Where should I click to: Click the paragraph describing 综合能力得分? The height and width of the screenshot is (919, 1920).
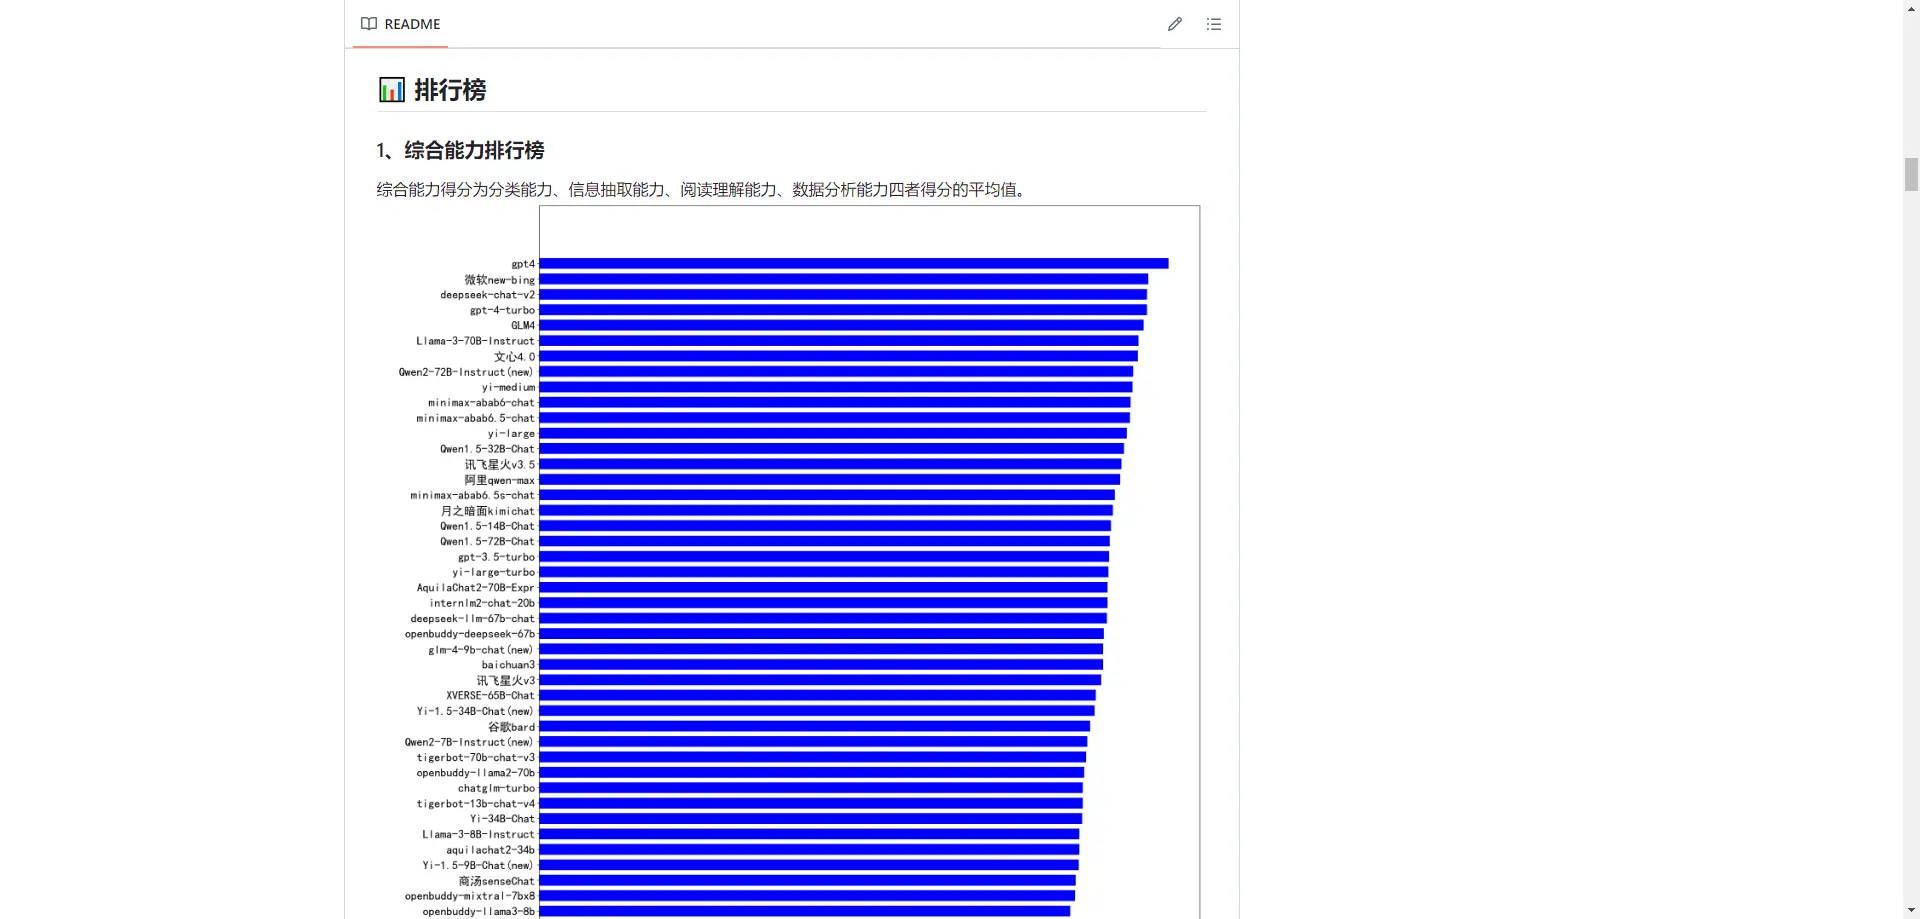pyautogui.click(x=703, y=189)
